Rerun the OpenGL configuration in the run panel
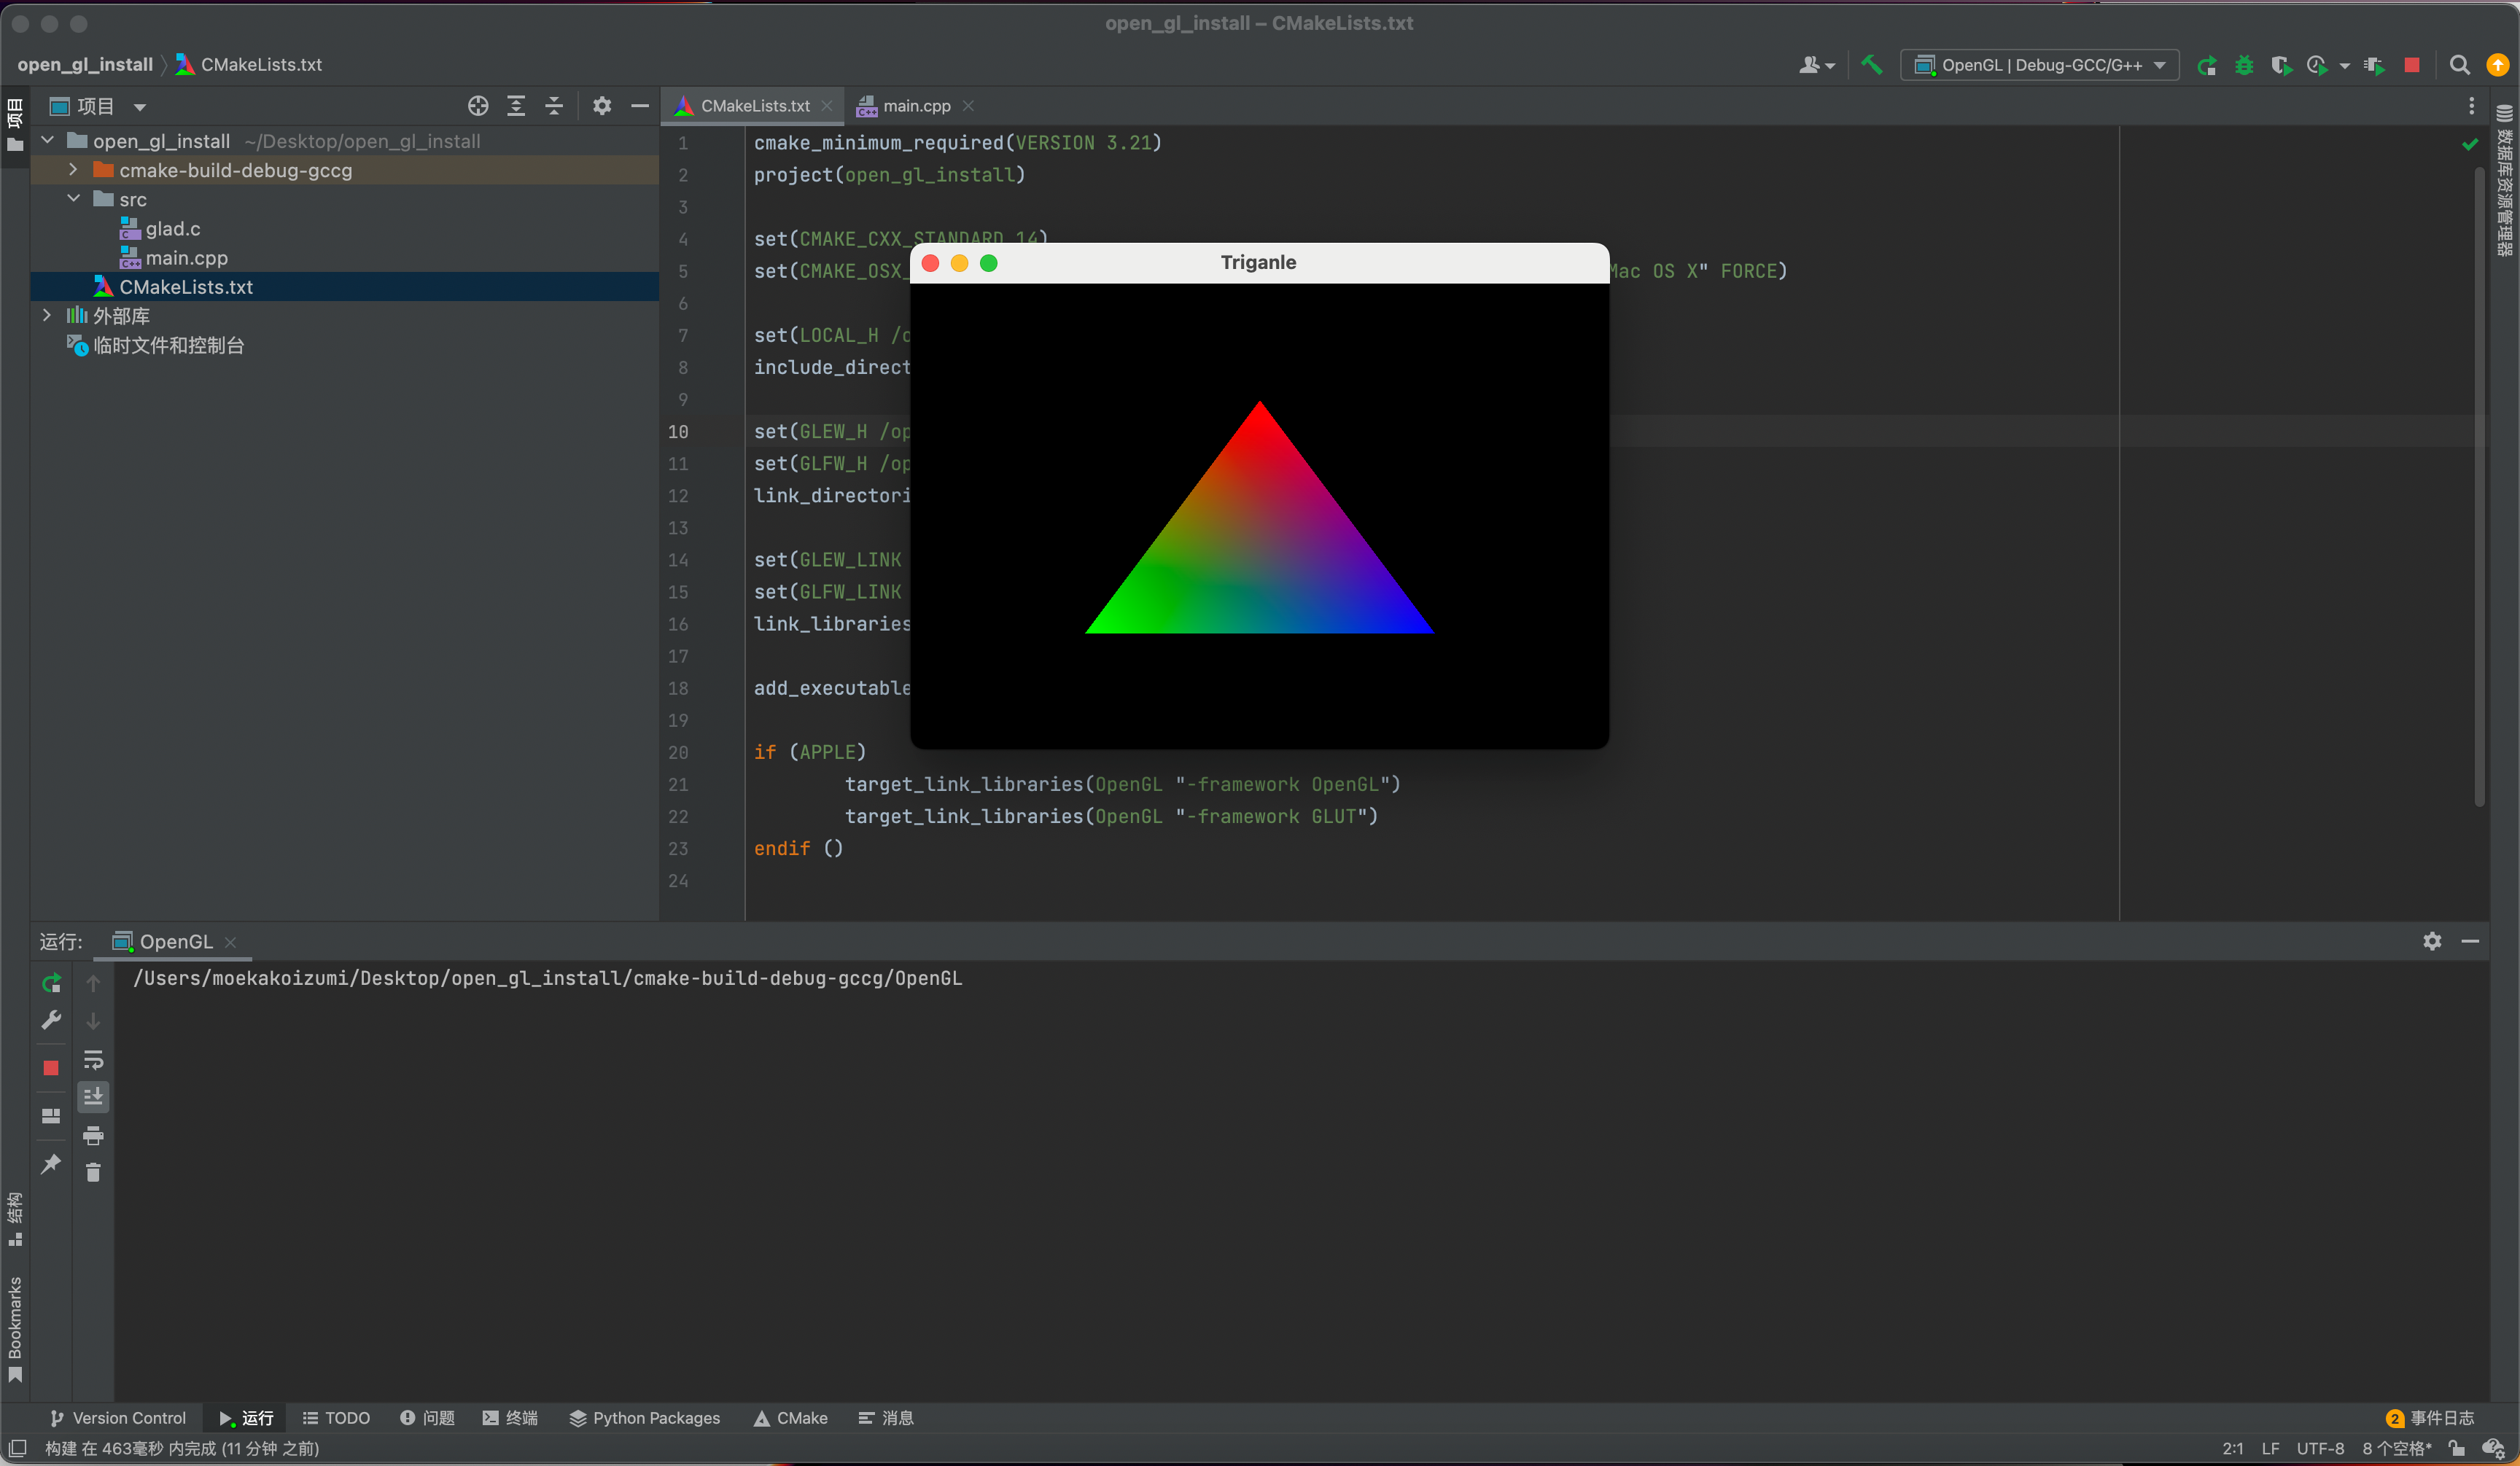 pos(51,983)
